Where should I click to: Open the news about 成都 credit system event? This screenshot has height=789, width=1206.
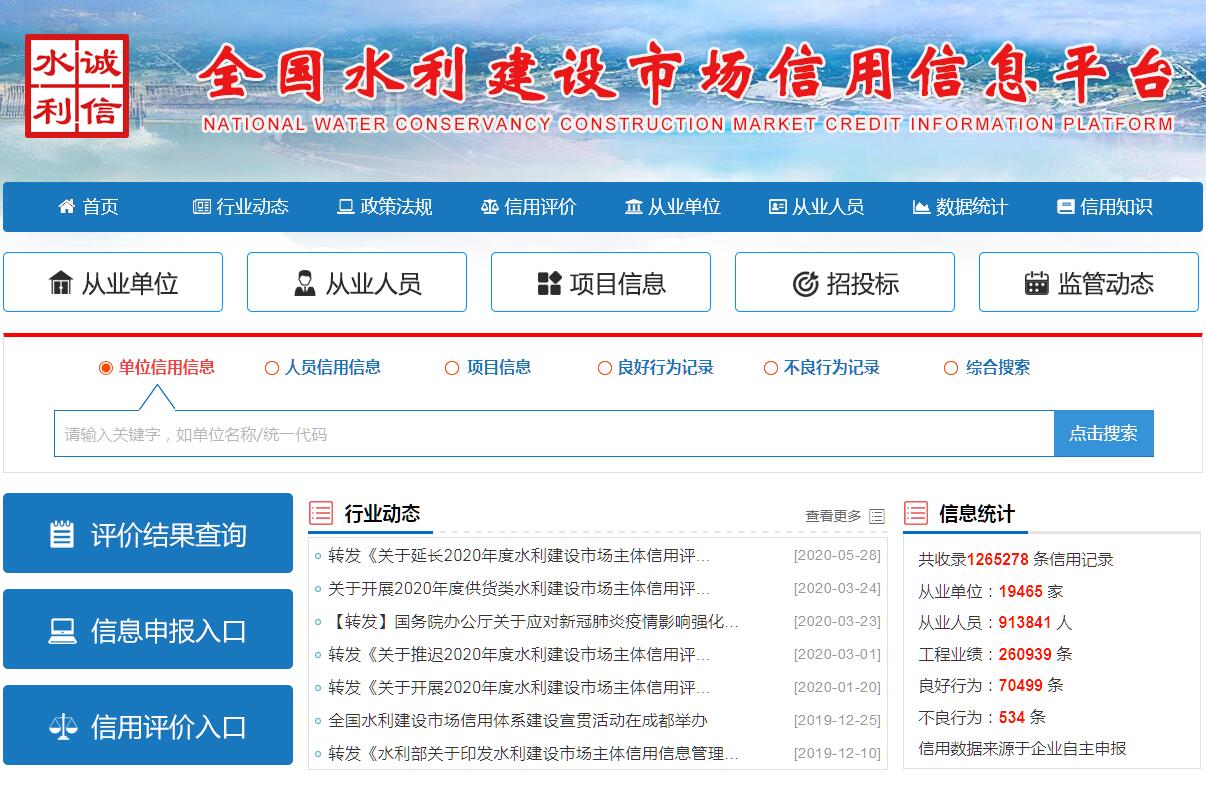pyautogui.click(x=517, y=720)
